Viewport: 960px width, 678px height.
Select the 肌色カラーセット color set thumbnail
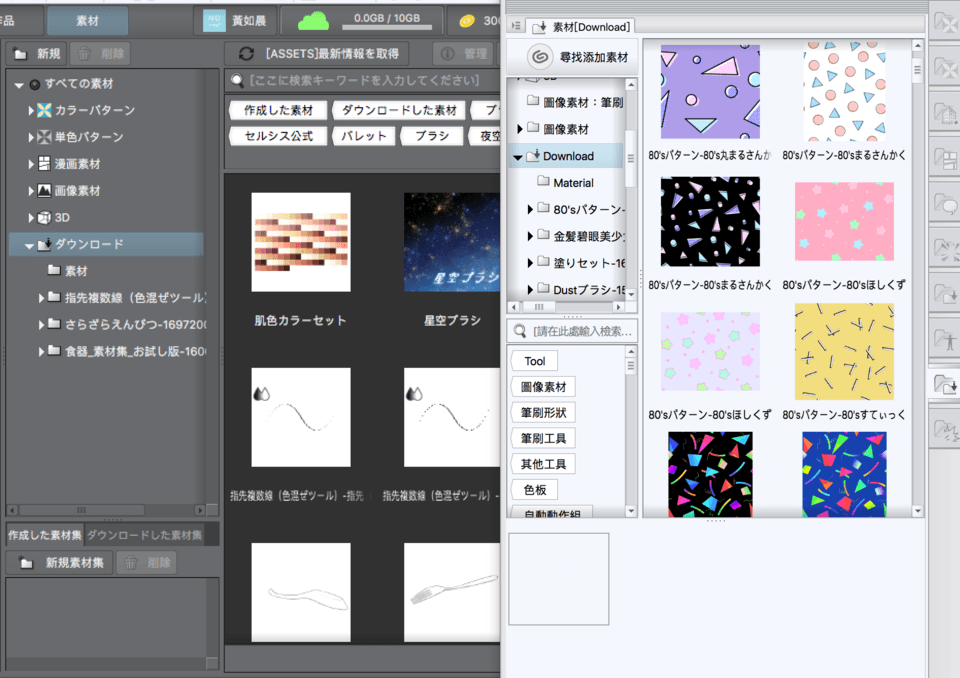click(x=300, y=241)
